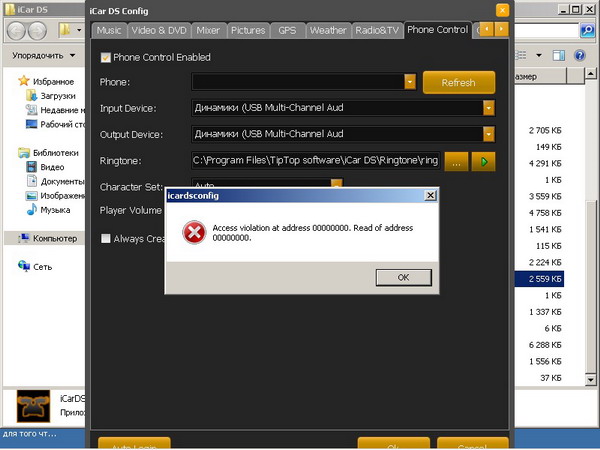
Task: Click the Сеть network icon
Action: [x=24, y=267]
